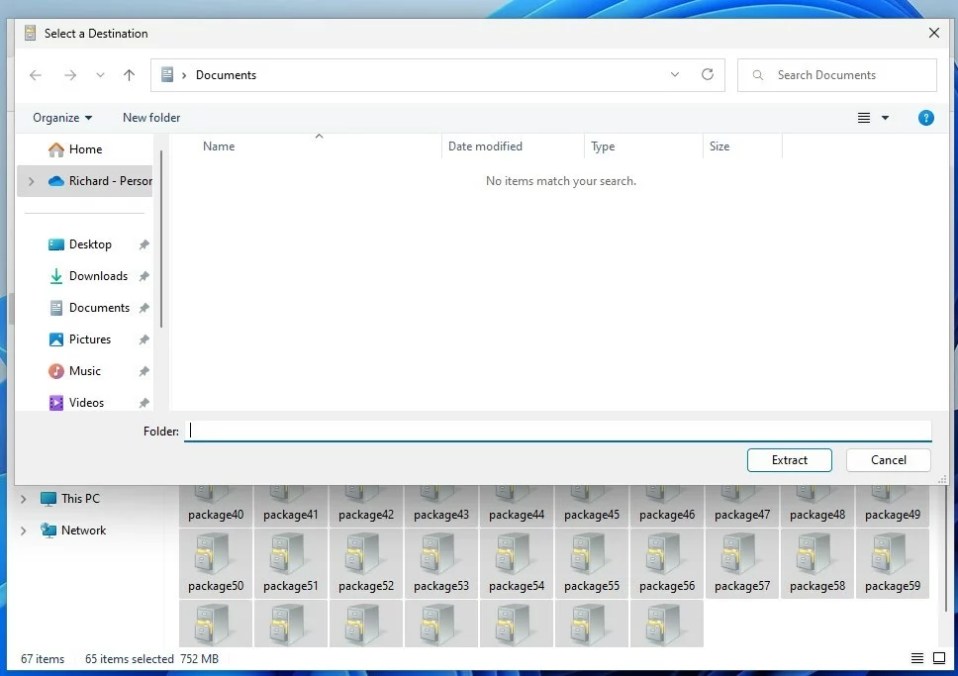Click the Extract button
Viewport: 958px width, 676px height.
pyautogui.click(x=789, y=460)
